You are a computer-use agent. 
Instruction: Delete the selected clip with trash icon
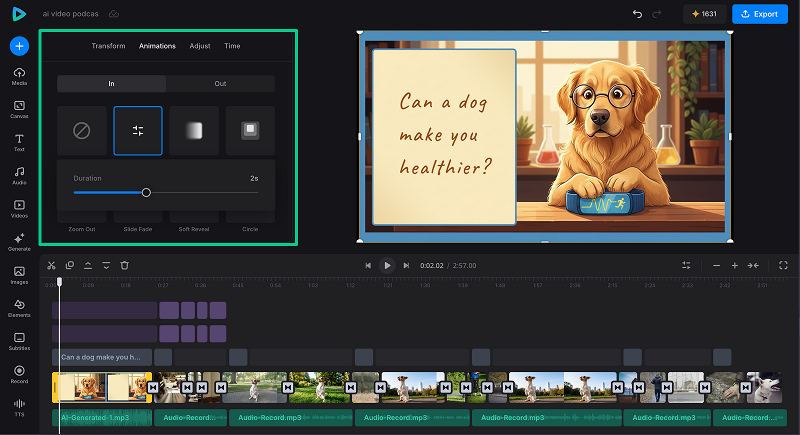pyautogui.click(x=124, y=265)
